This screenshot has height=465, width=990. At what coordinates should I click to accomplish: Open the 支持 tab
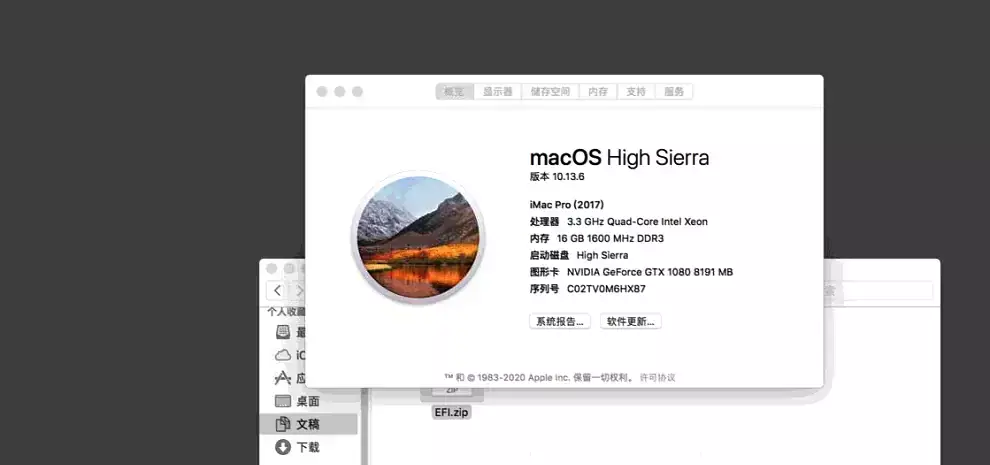(x=636, y=92)
